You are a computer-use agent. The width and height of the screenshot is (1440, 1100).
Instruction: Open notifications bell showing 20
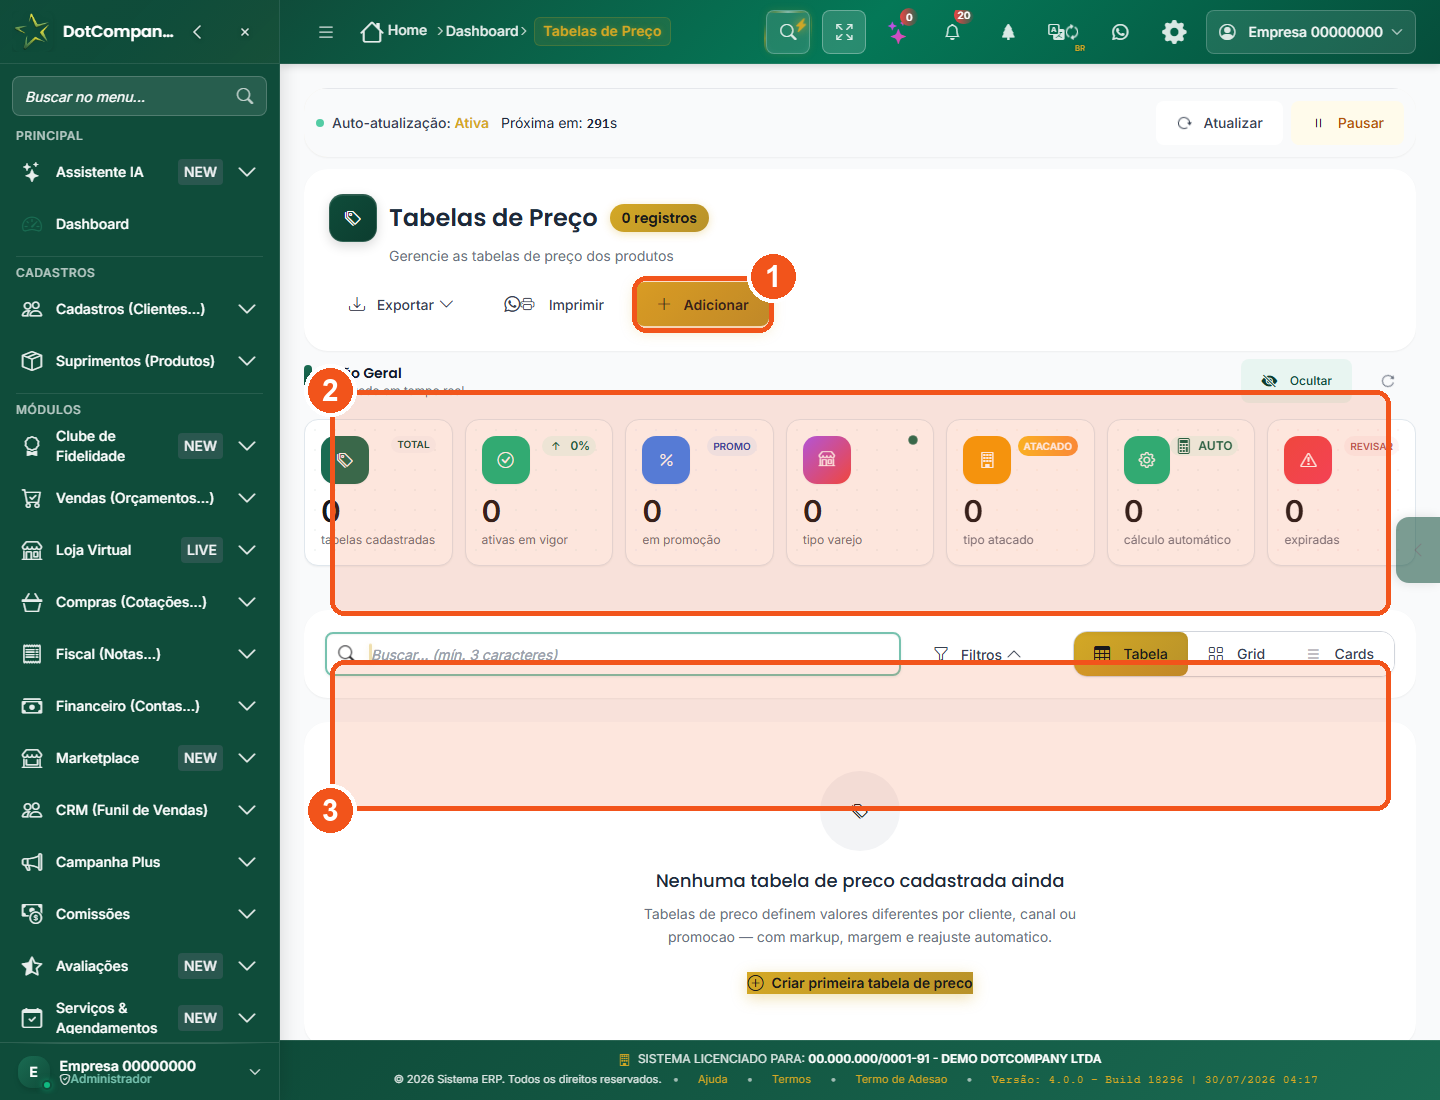pos(952,32)
